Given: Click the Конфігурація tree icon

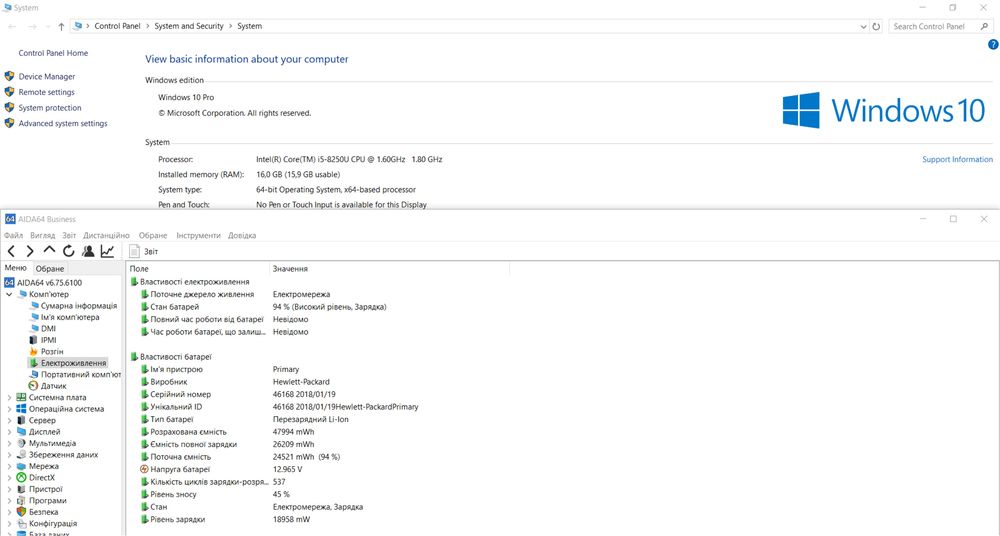Looking at the screenshot, I should [21, 523].
